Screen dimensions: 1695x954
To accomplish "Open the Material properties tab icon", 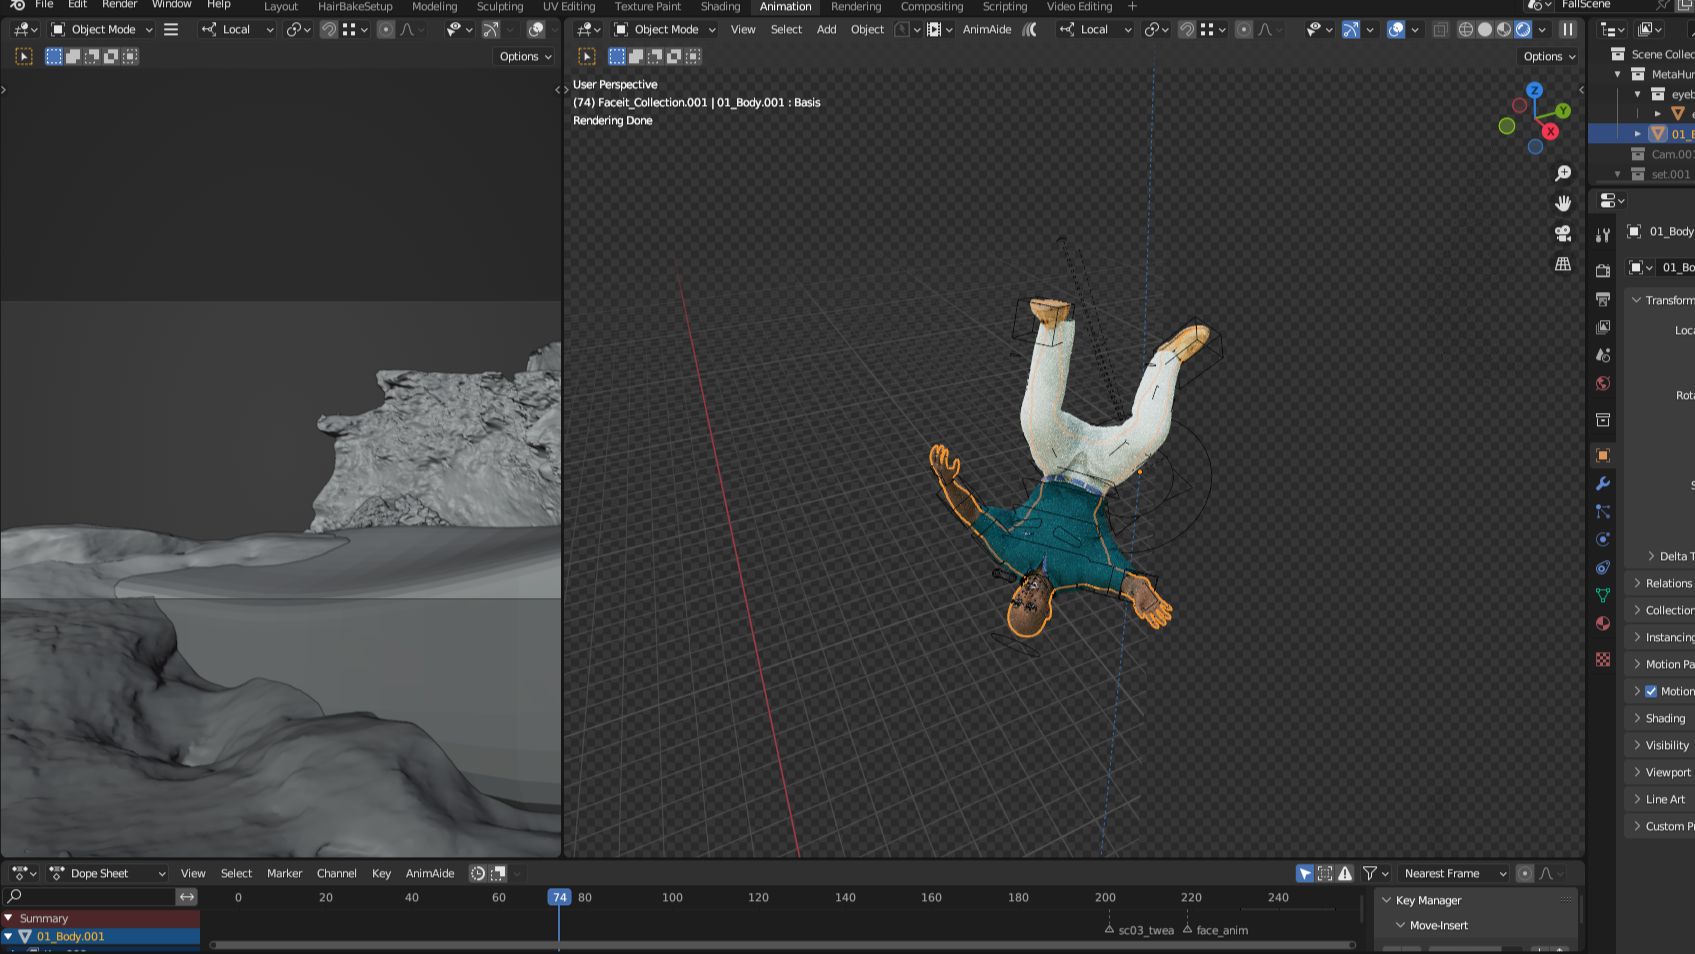I will click(x=1603, y=623).
